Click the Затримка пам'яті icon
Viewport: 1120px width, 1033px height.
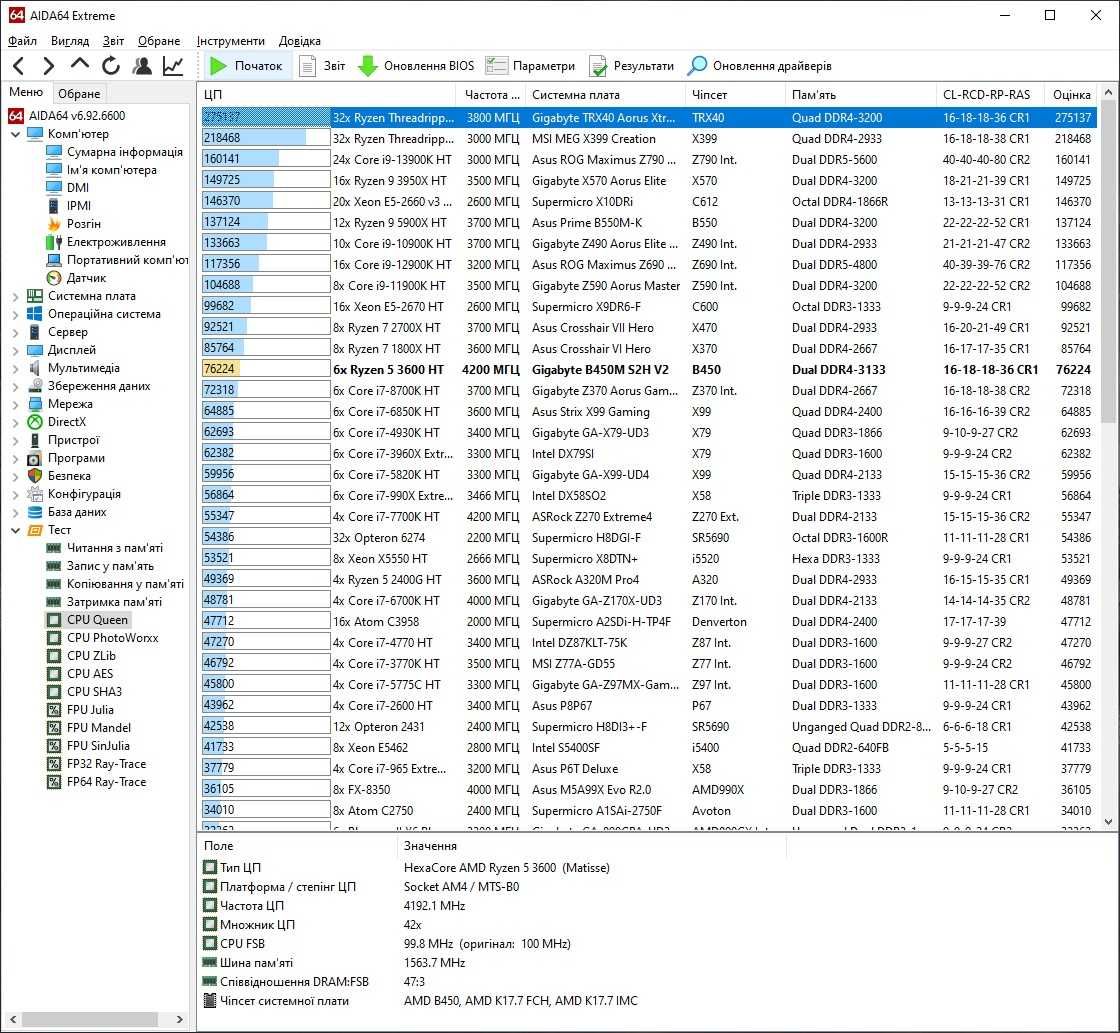tap(54, 602)
